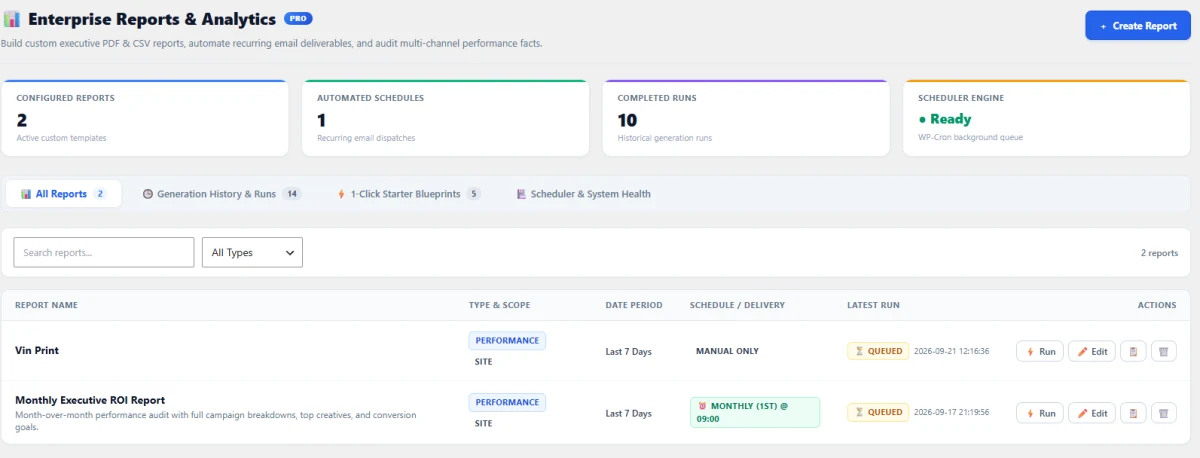Click the Scheduler Engine Ready status

tap(944, 119)
